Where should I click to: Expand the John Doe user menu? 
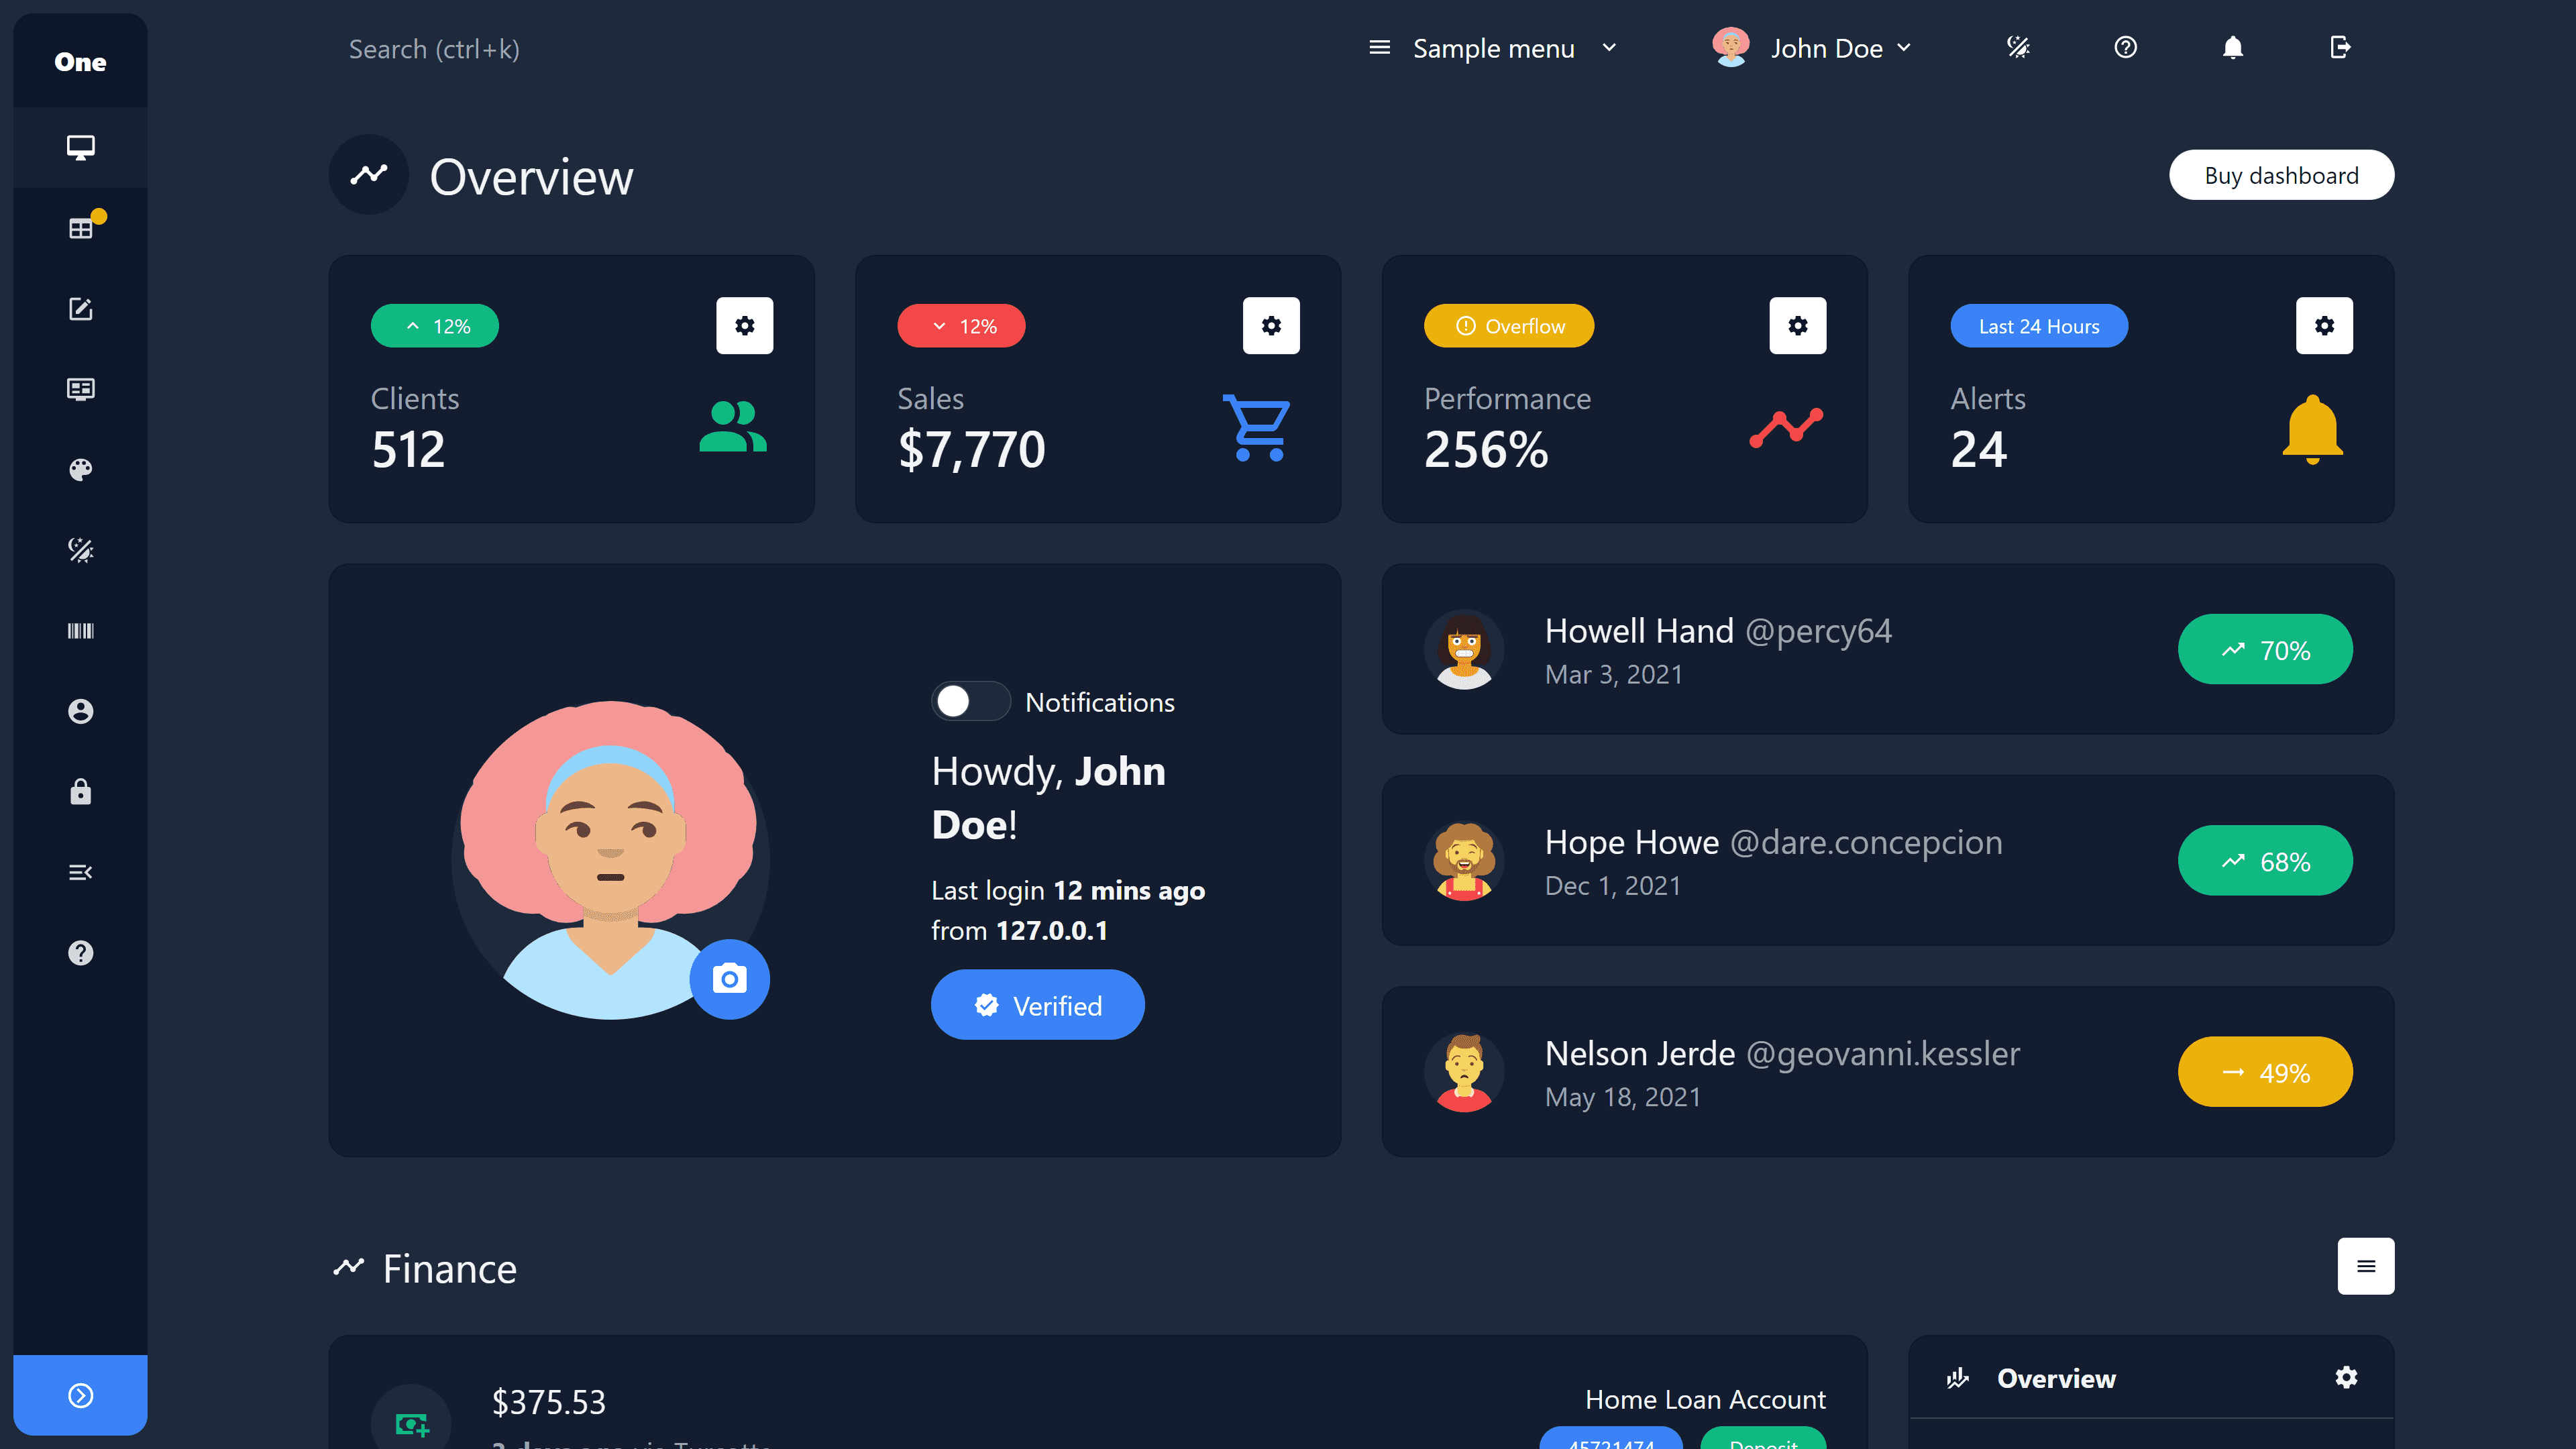pyautogui.click(x=1812, y=48)
